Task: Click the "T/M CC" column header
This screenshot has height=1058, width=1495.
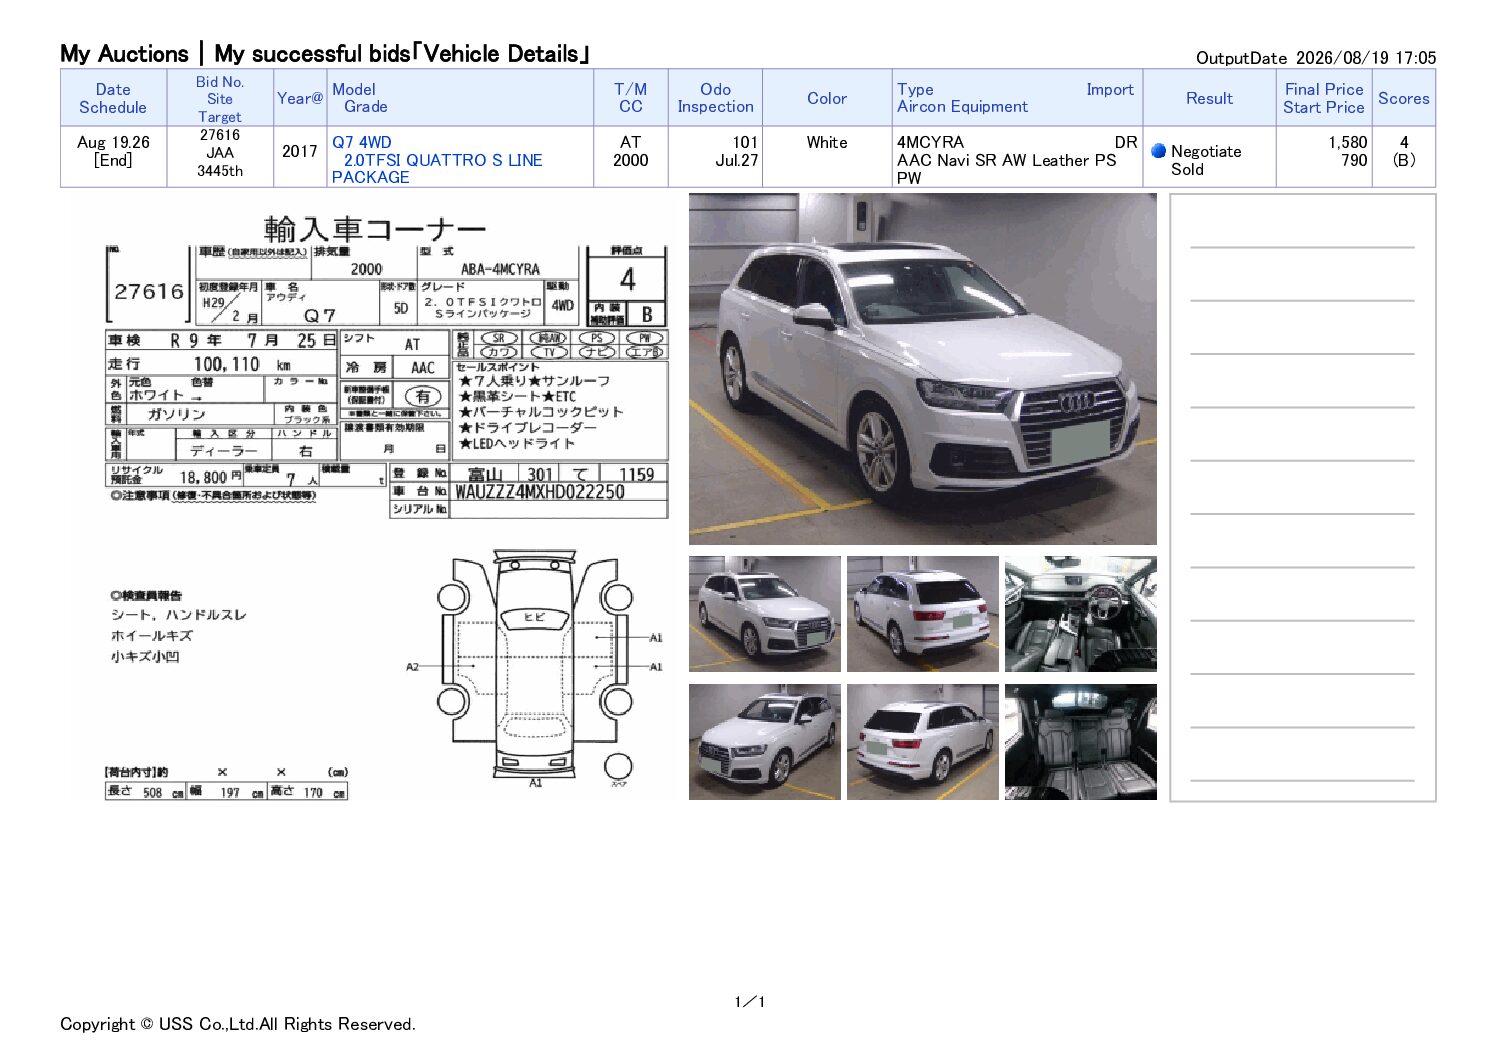Action: pos(631,98)
